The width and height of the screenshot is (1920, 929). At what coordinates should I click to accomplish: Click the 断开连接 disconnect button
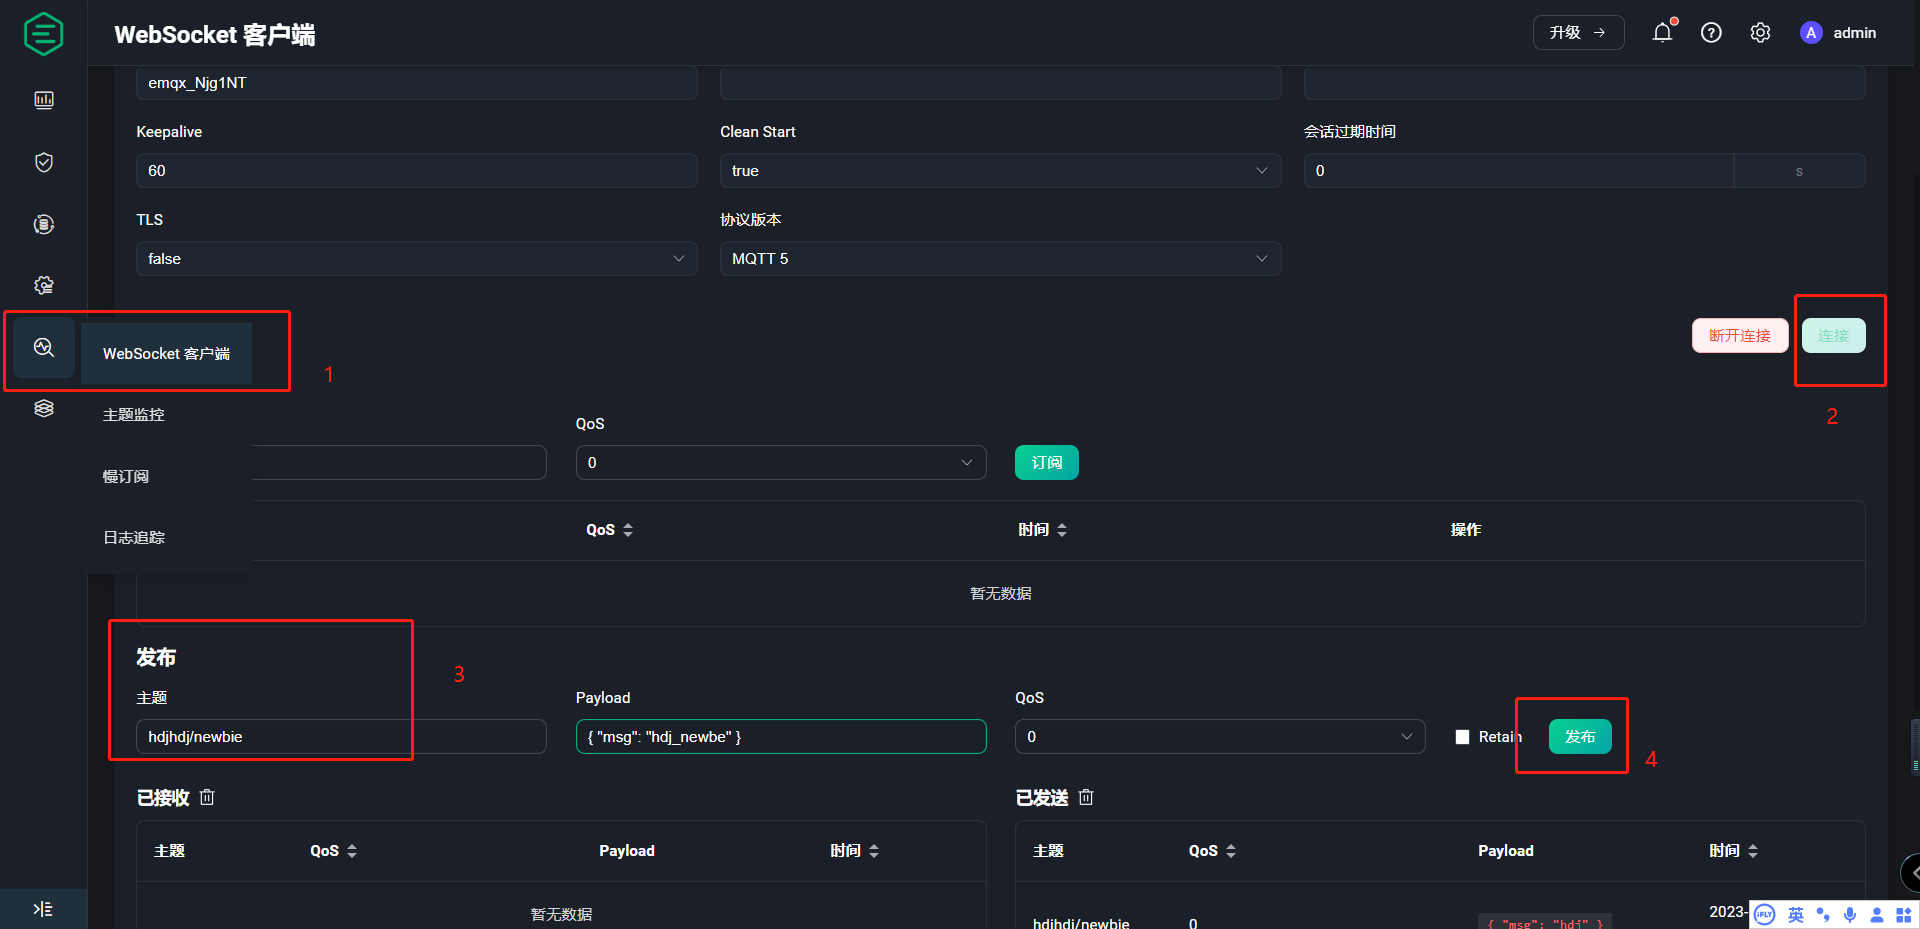[x=1740, y=336]
